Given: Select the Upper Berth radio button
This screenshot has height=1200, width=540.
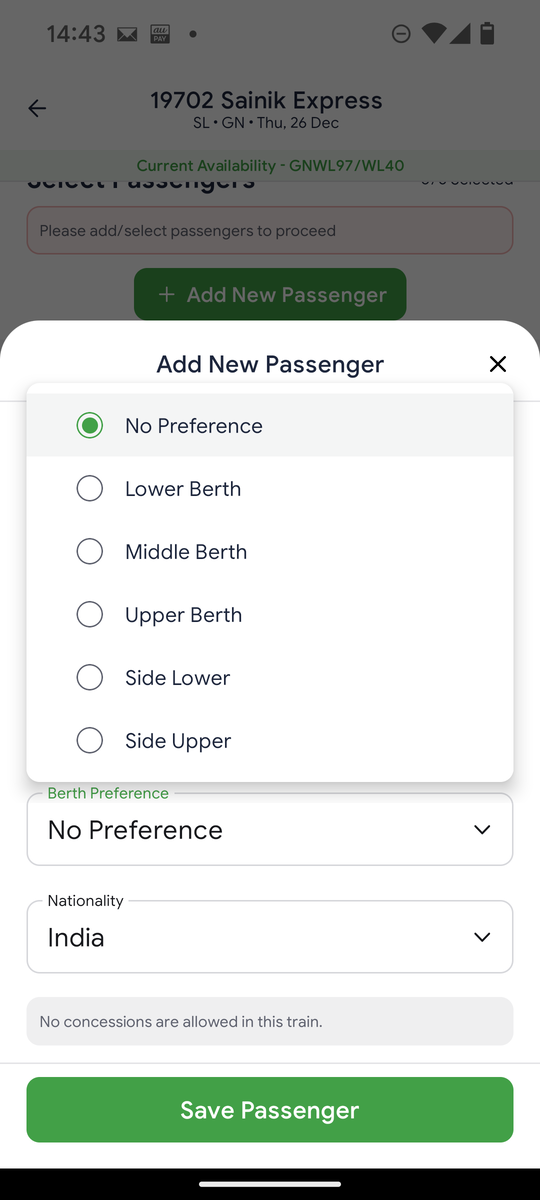Looking at the screenshot, I should (89, 615).
